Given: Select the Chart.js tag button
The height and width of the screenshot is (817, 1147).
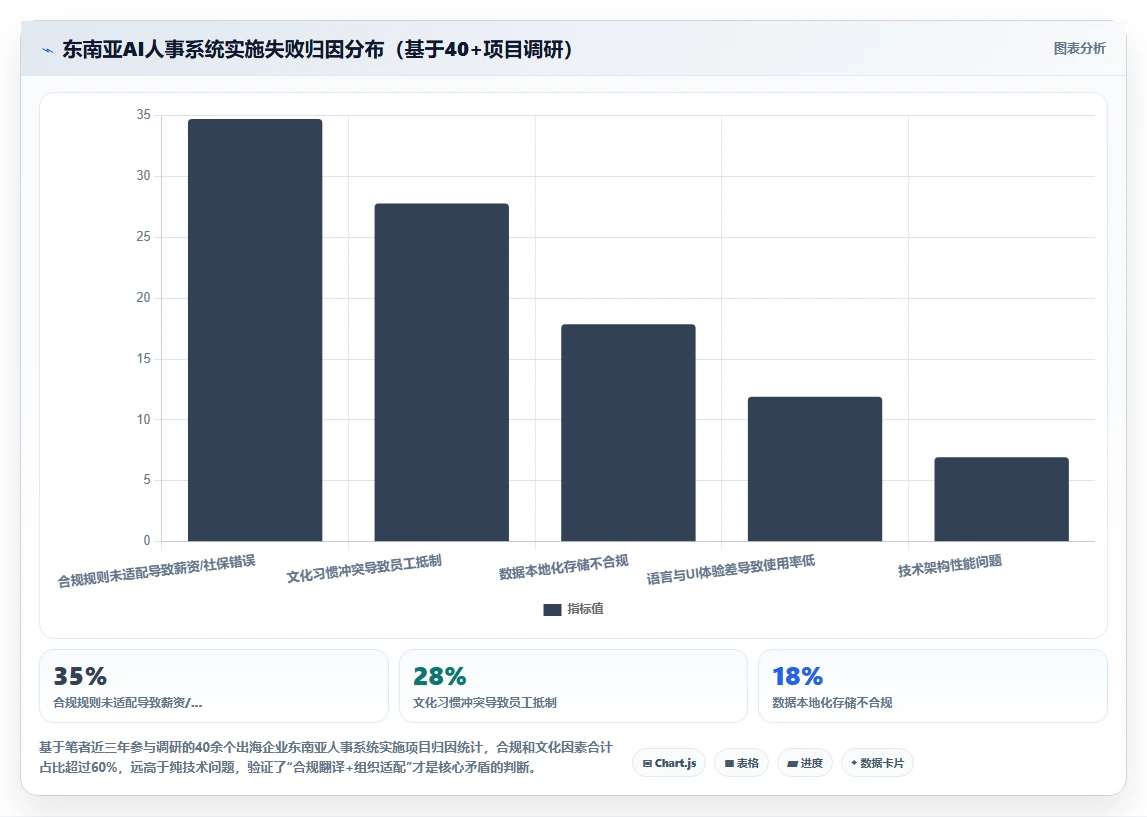Looking at the screenshot, I should 669,763.
